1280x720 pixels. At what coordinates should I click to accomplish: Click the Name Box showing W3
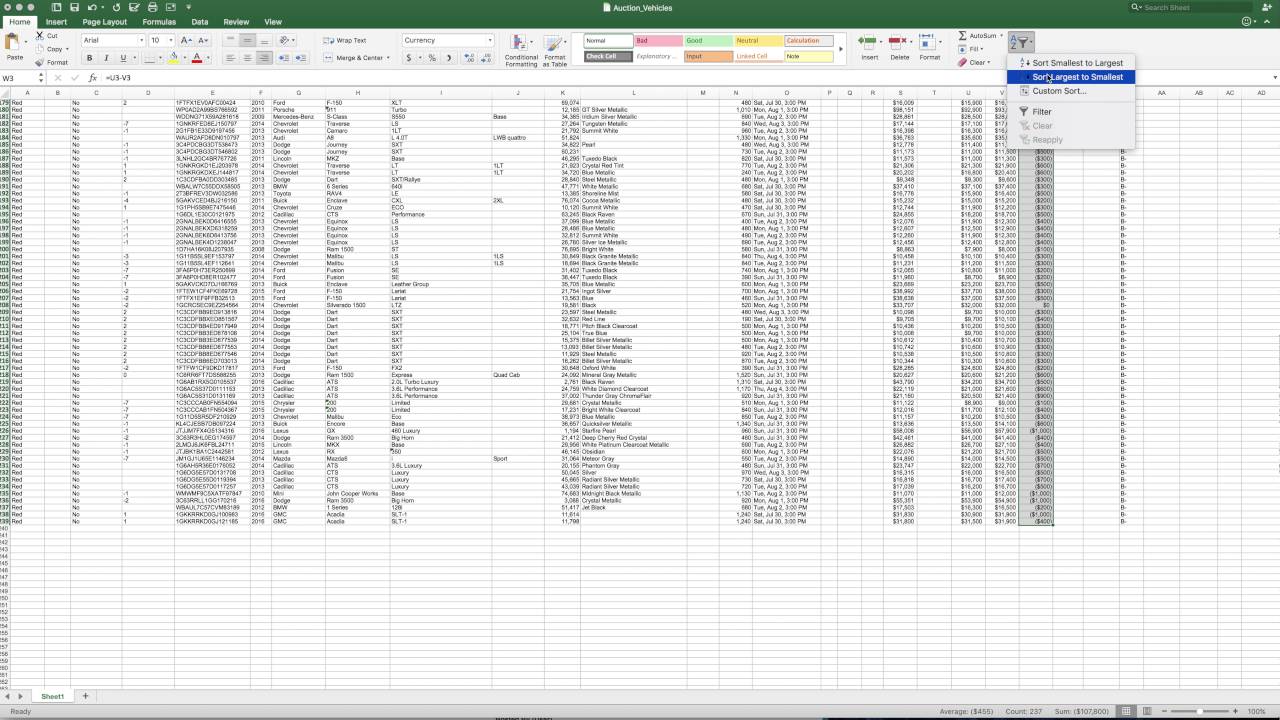20,78
